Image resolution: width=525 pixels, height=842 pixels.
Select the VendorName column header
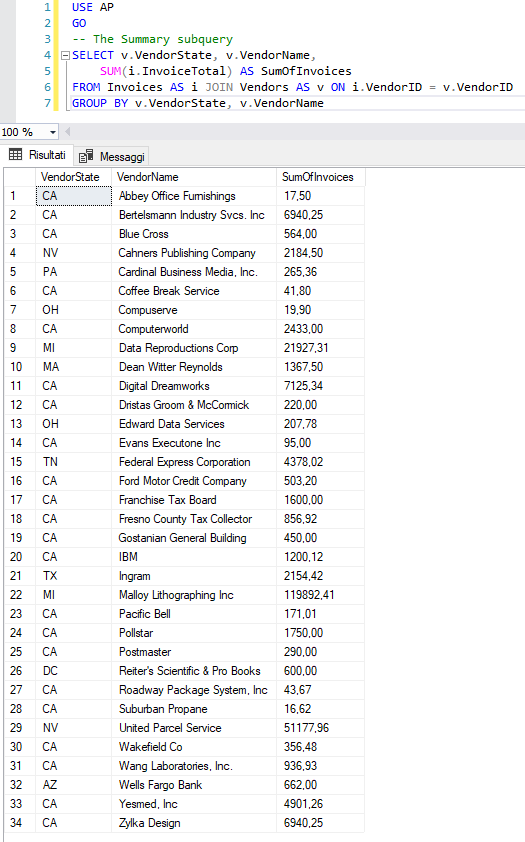click(x=194, y=177)
